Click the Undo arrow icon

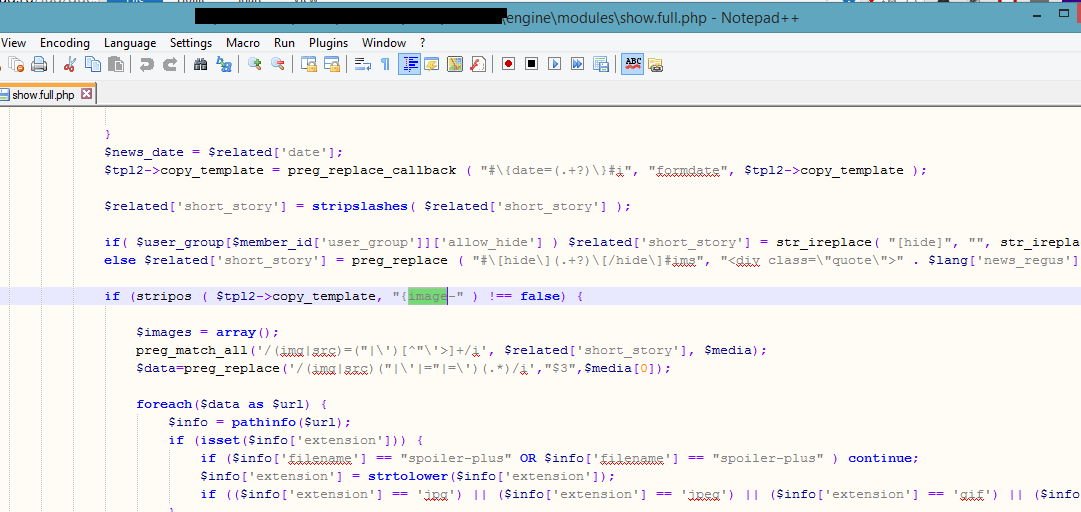[x=147, y=64]
